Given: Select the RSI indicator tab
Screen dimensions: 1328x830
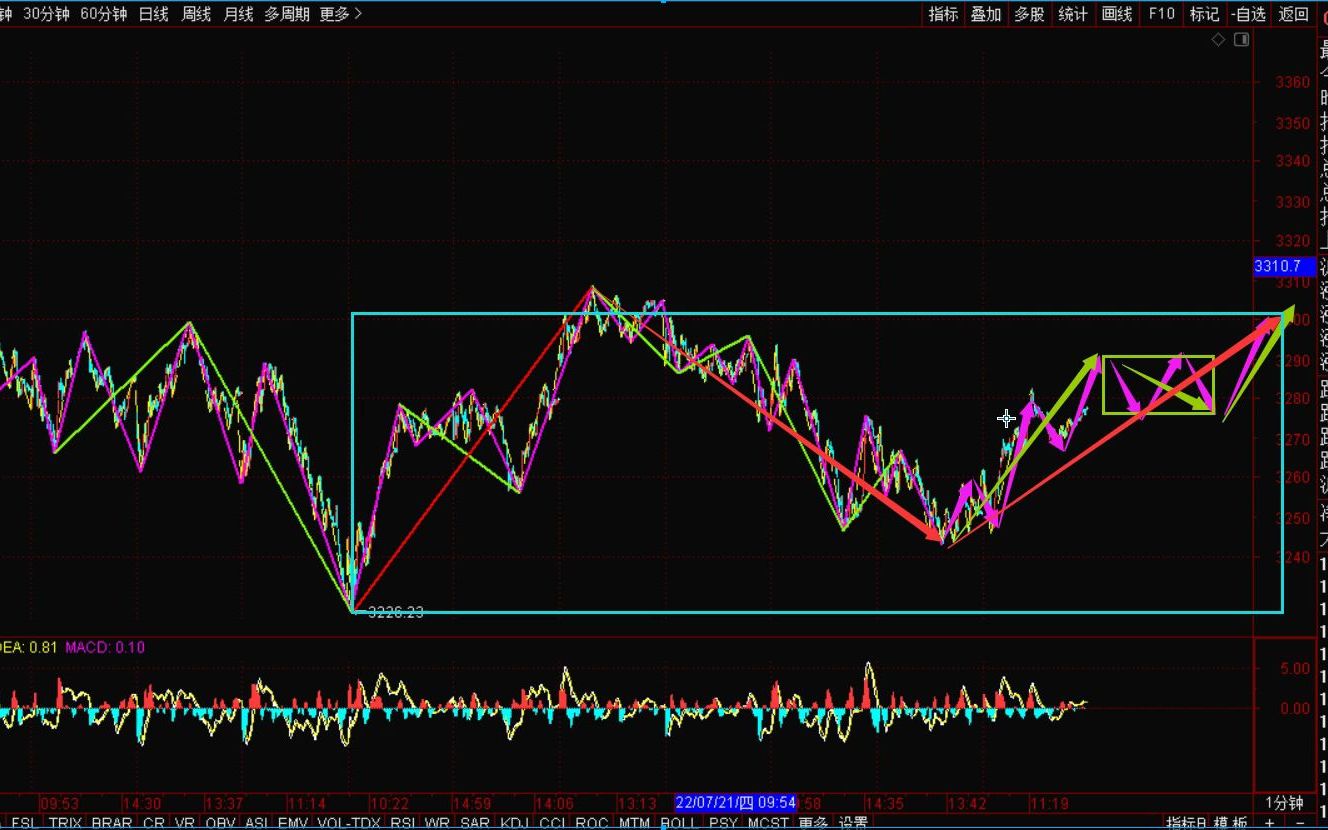Looking at the screenshot, I should point(403,823).
